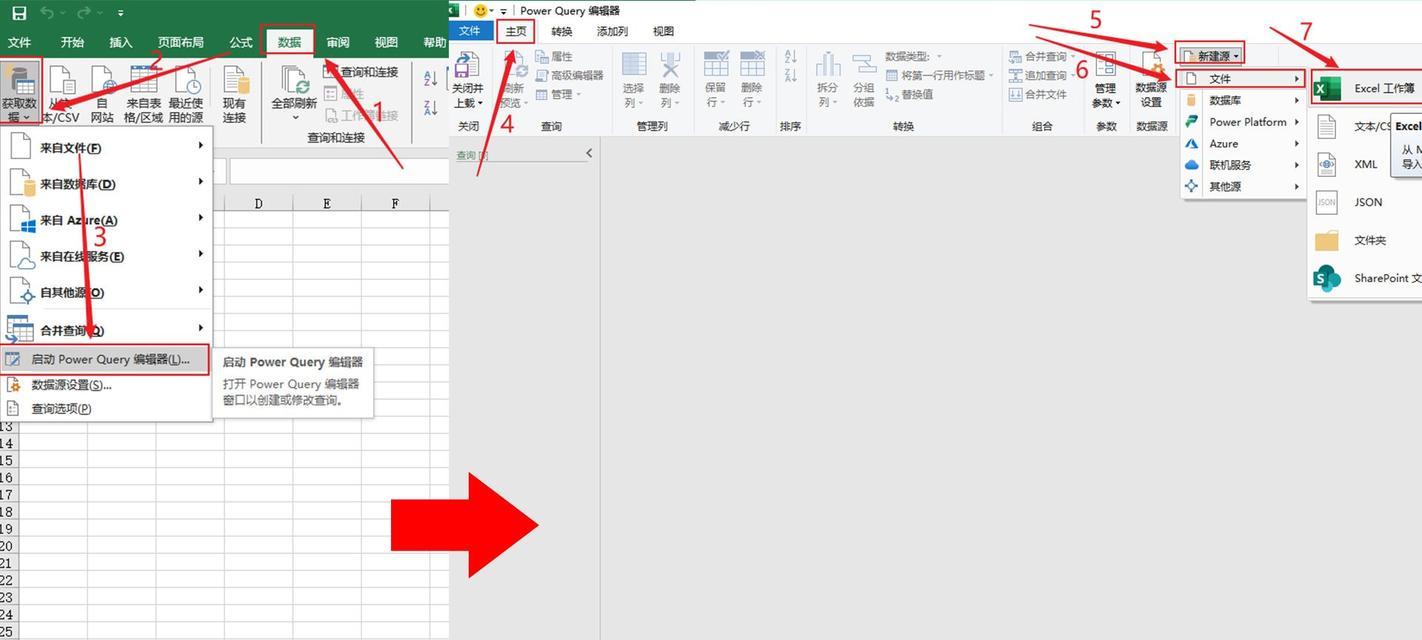The height and width of the screenshot is (640, 1422).
Task: Open the 新建源 dropdown in Power Query
Action: click(1211, 56)
